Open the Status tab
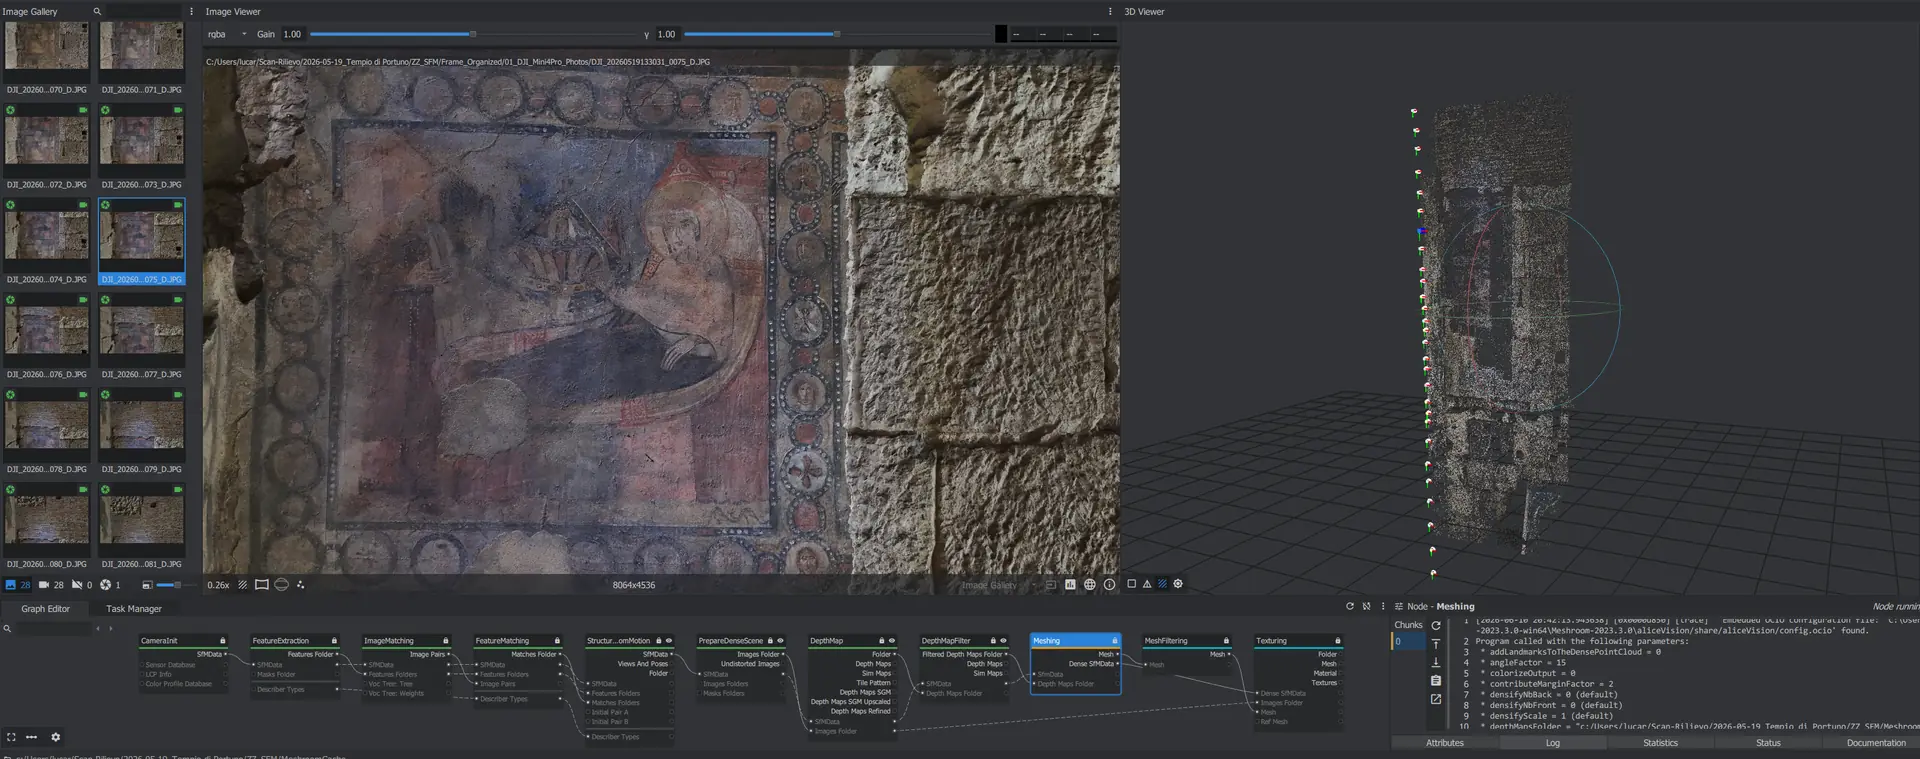The width and height of the screenshot is (1920, 759). click(x=1768, y=743)
